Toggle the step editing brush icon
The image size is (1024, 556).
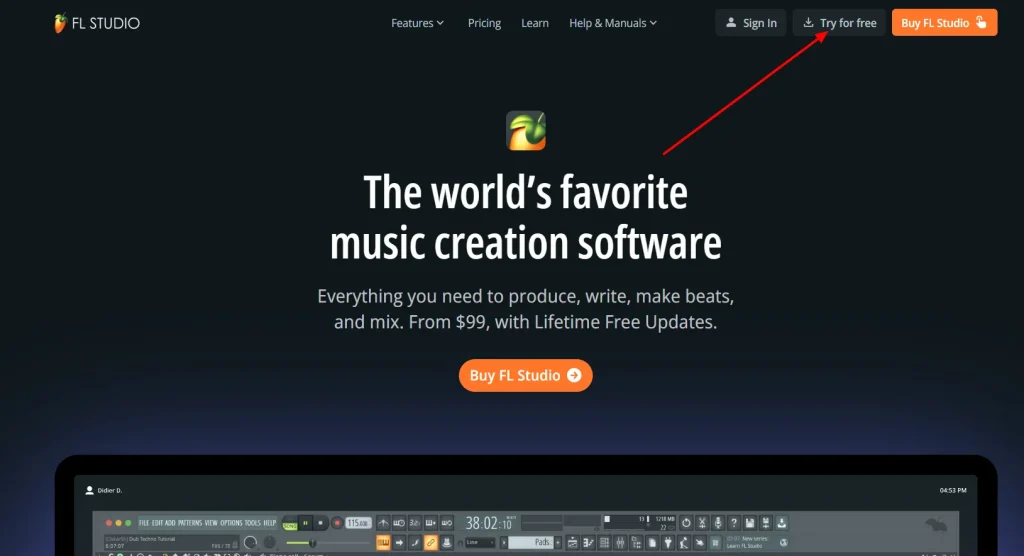tap(415, 542)
